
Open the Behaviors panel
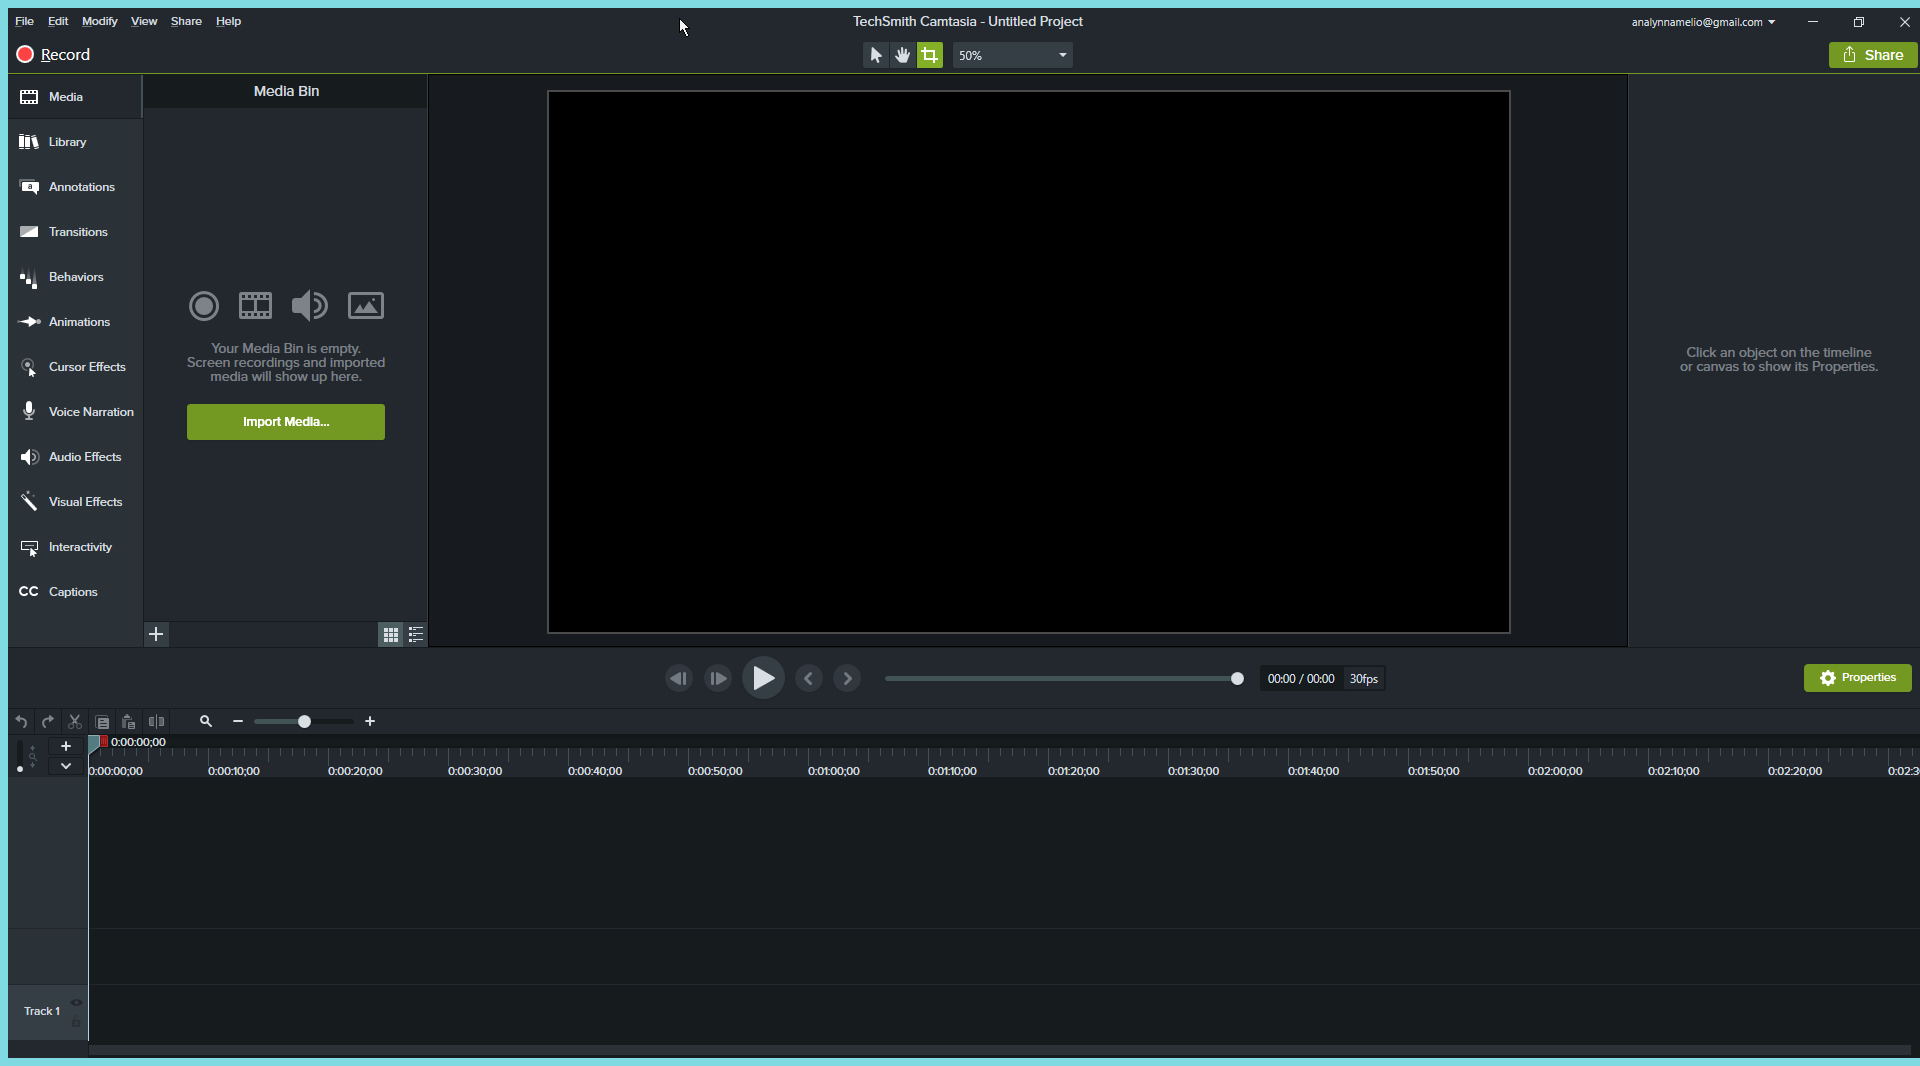click(x=75, y=277)
